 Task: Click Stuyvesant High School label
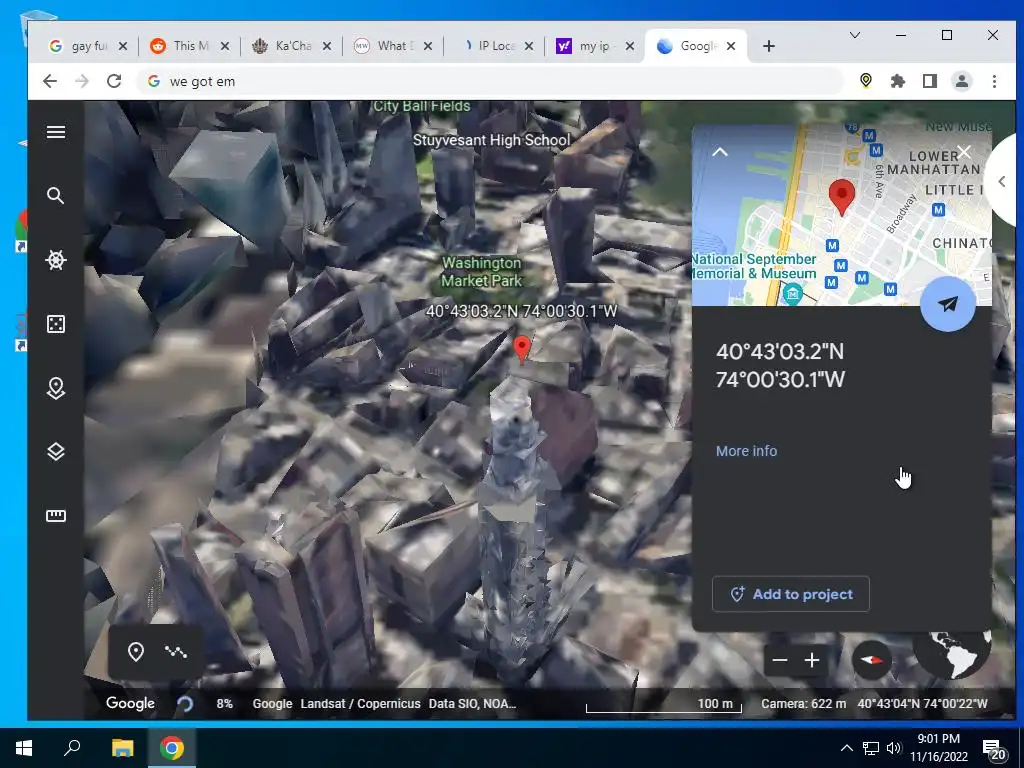tap(491, 140)
